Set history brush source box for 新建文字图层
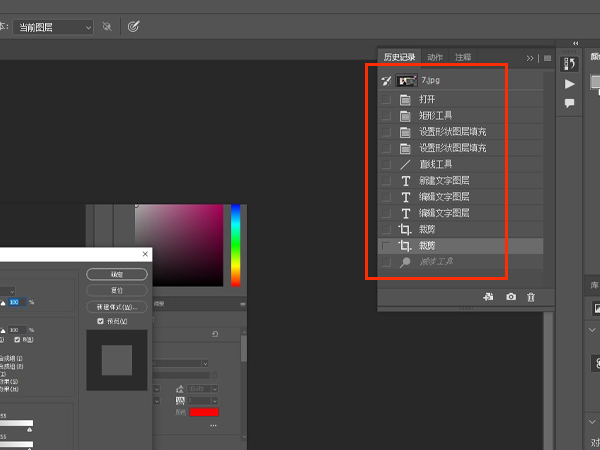The width and height of the screenshot is (600, 450). pos(386,181)
